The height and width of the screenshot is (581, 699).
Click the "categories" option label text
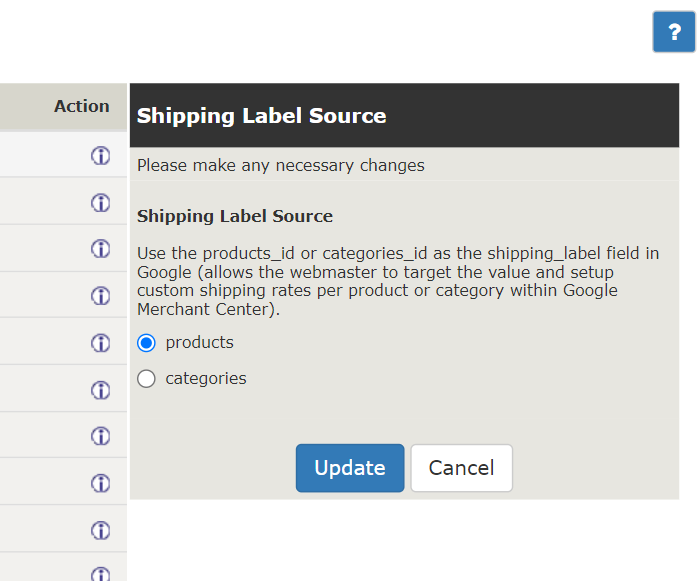[x=206, y=379]
